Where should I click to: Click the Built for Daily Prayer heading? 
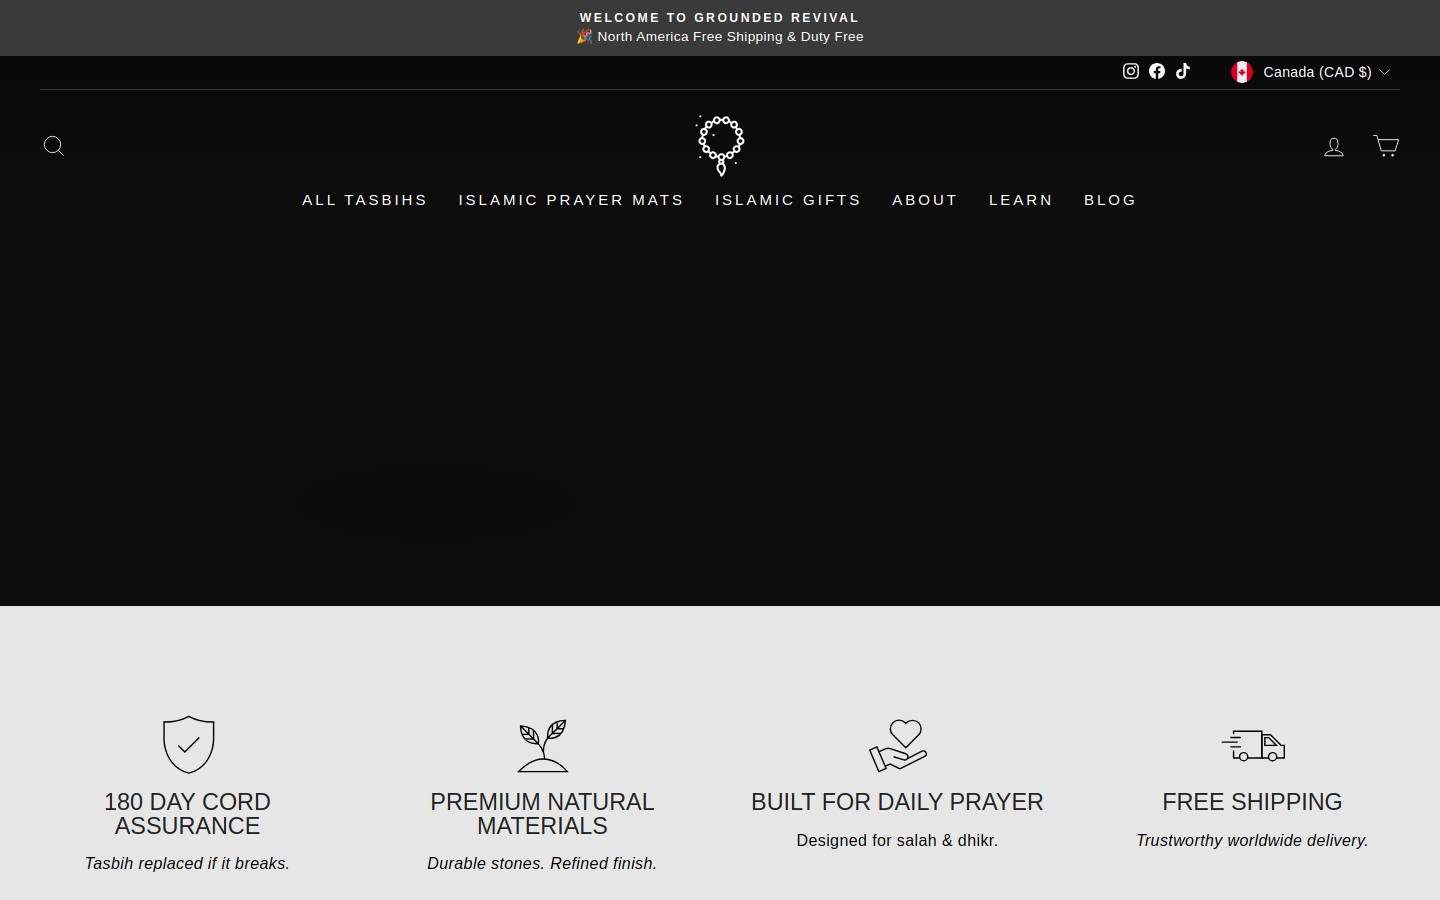[897, 802]
